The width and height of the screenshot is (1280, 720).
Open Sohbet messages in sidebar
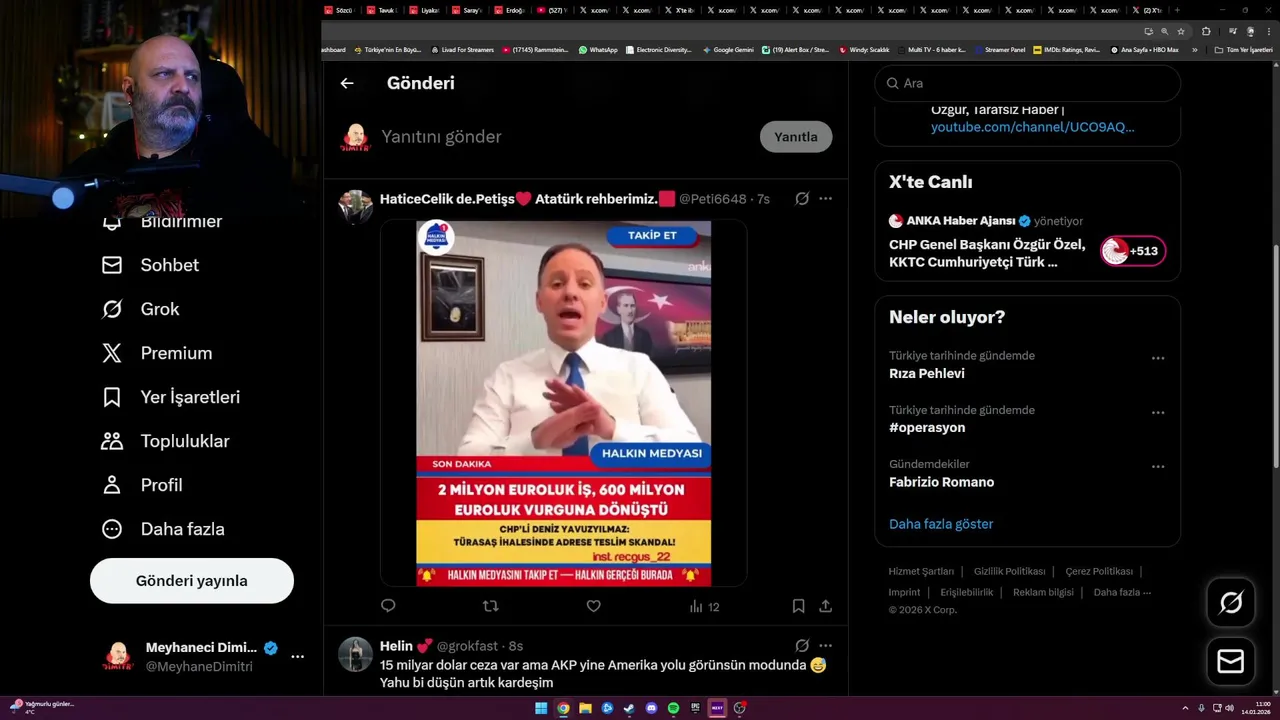[x=150, y=265]
